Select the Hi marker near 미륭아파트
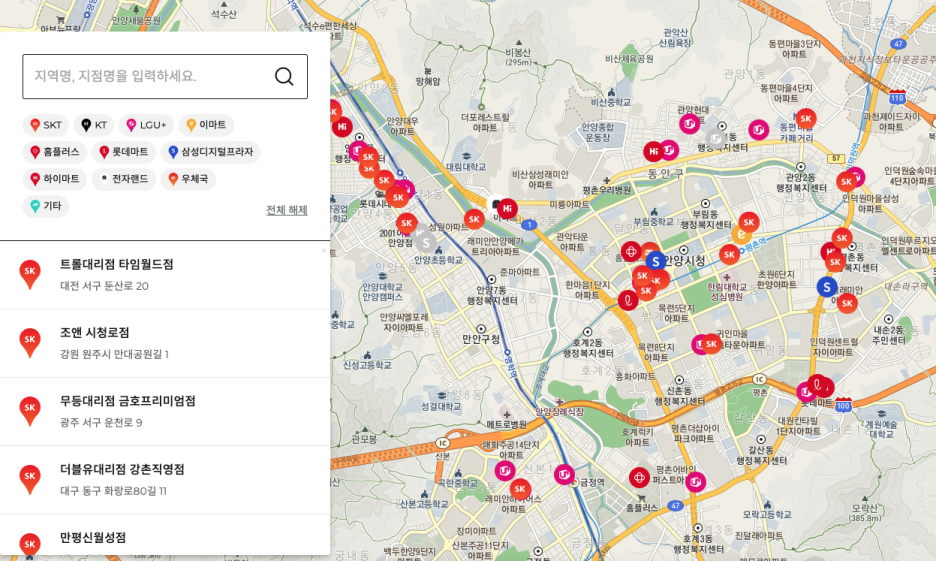Image resolution: width=936 pixels, height=561 pixels. 507,209
